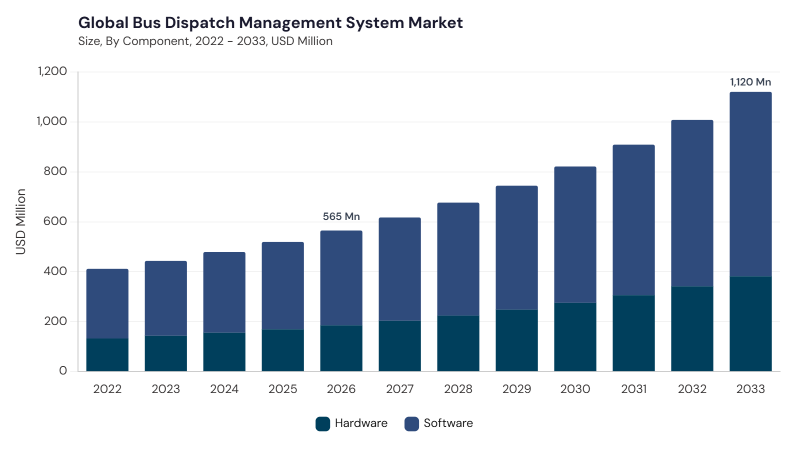Viewport: 800px width, 450px height.
Task: Select the 2032 Hardware bar segment
Action: click(x=692, y=329)
